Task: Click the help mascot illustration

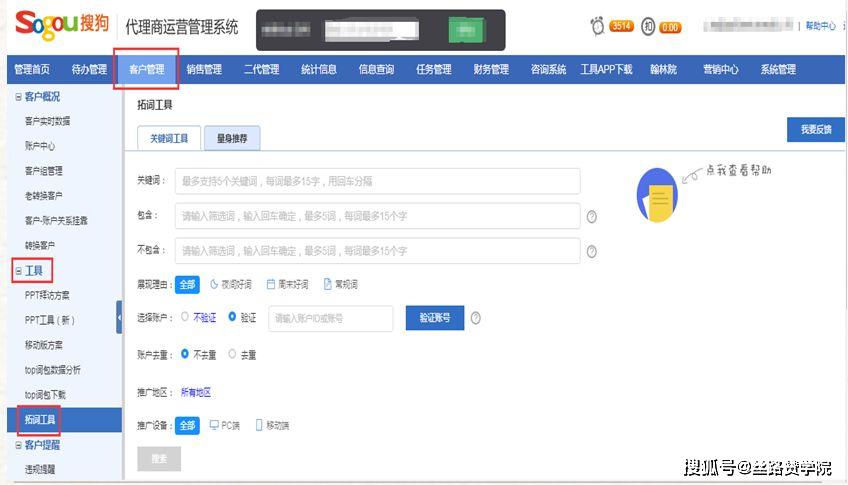Action: coord(657,195)
